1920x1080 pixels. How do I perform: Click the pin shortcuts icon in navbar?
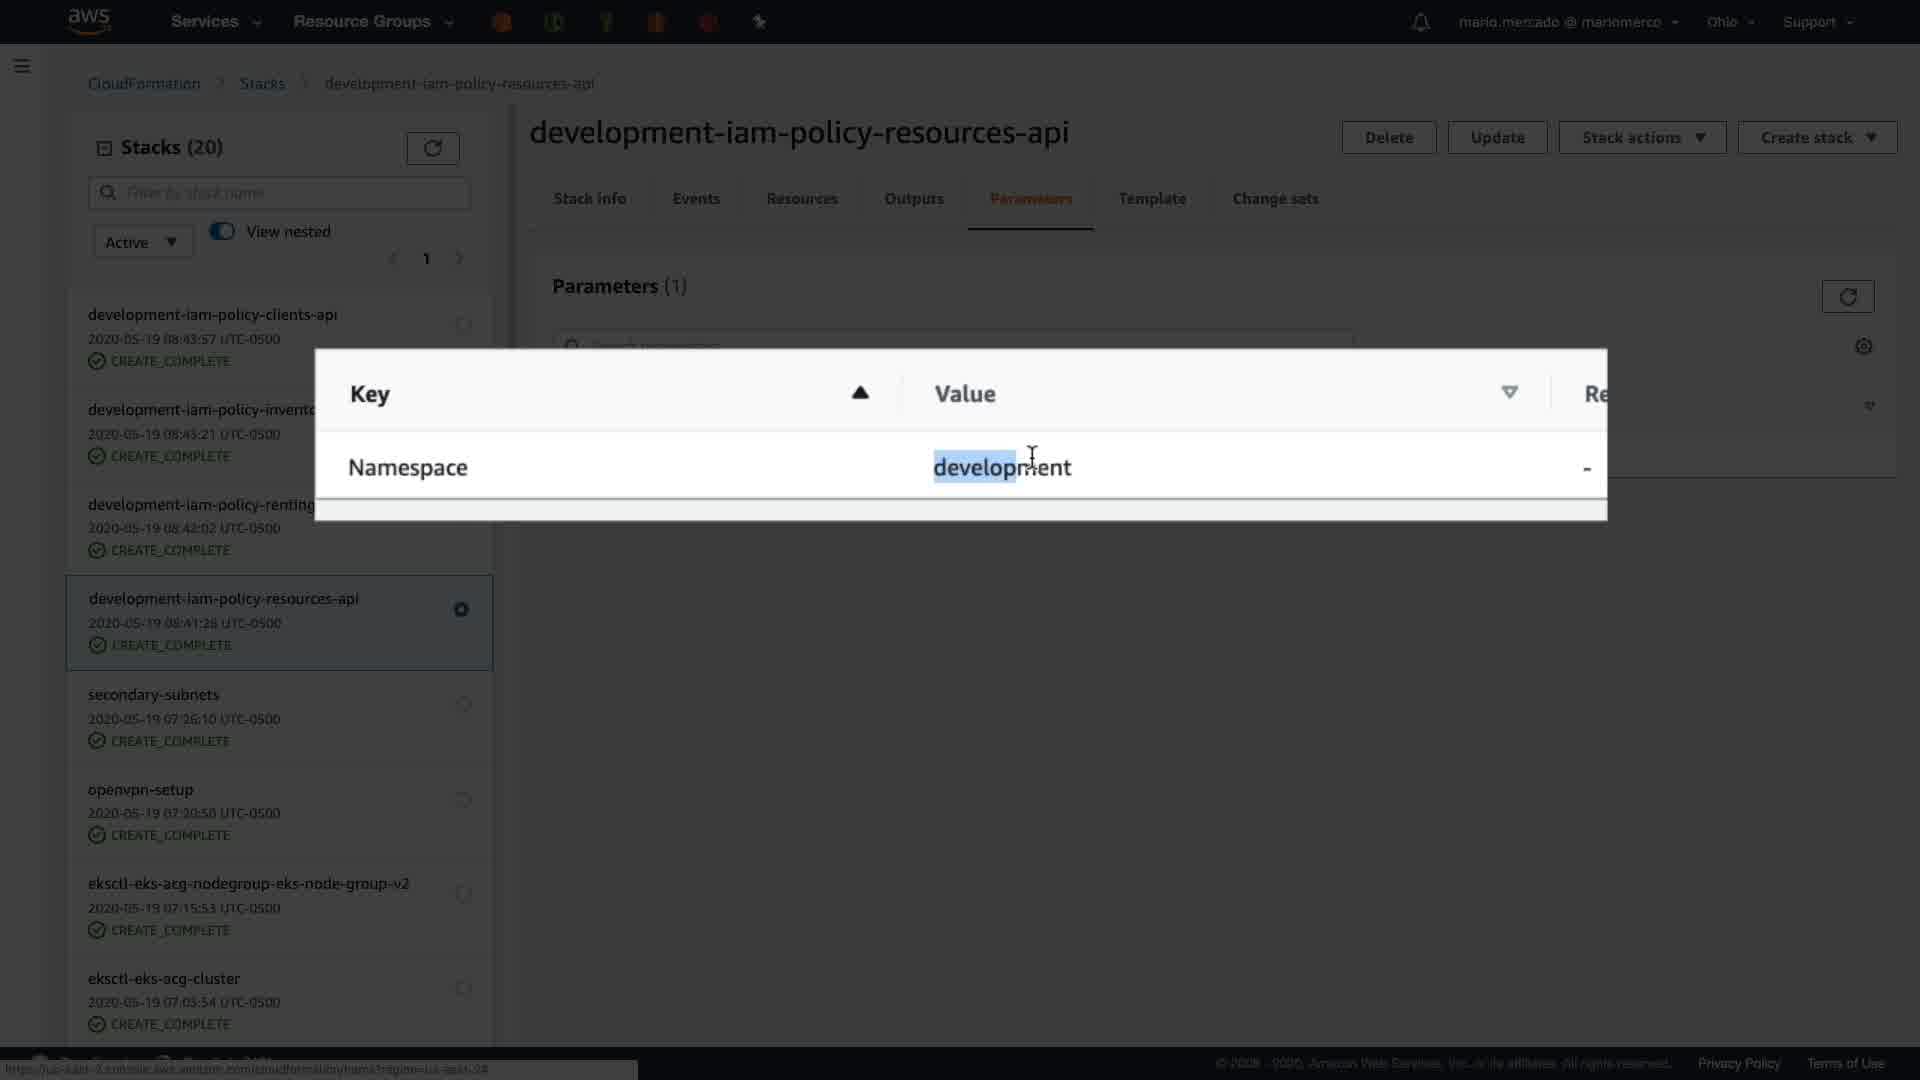click(x=759, y=22)
